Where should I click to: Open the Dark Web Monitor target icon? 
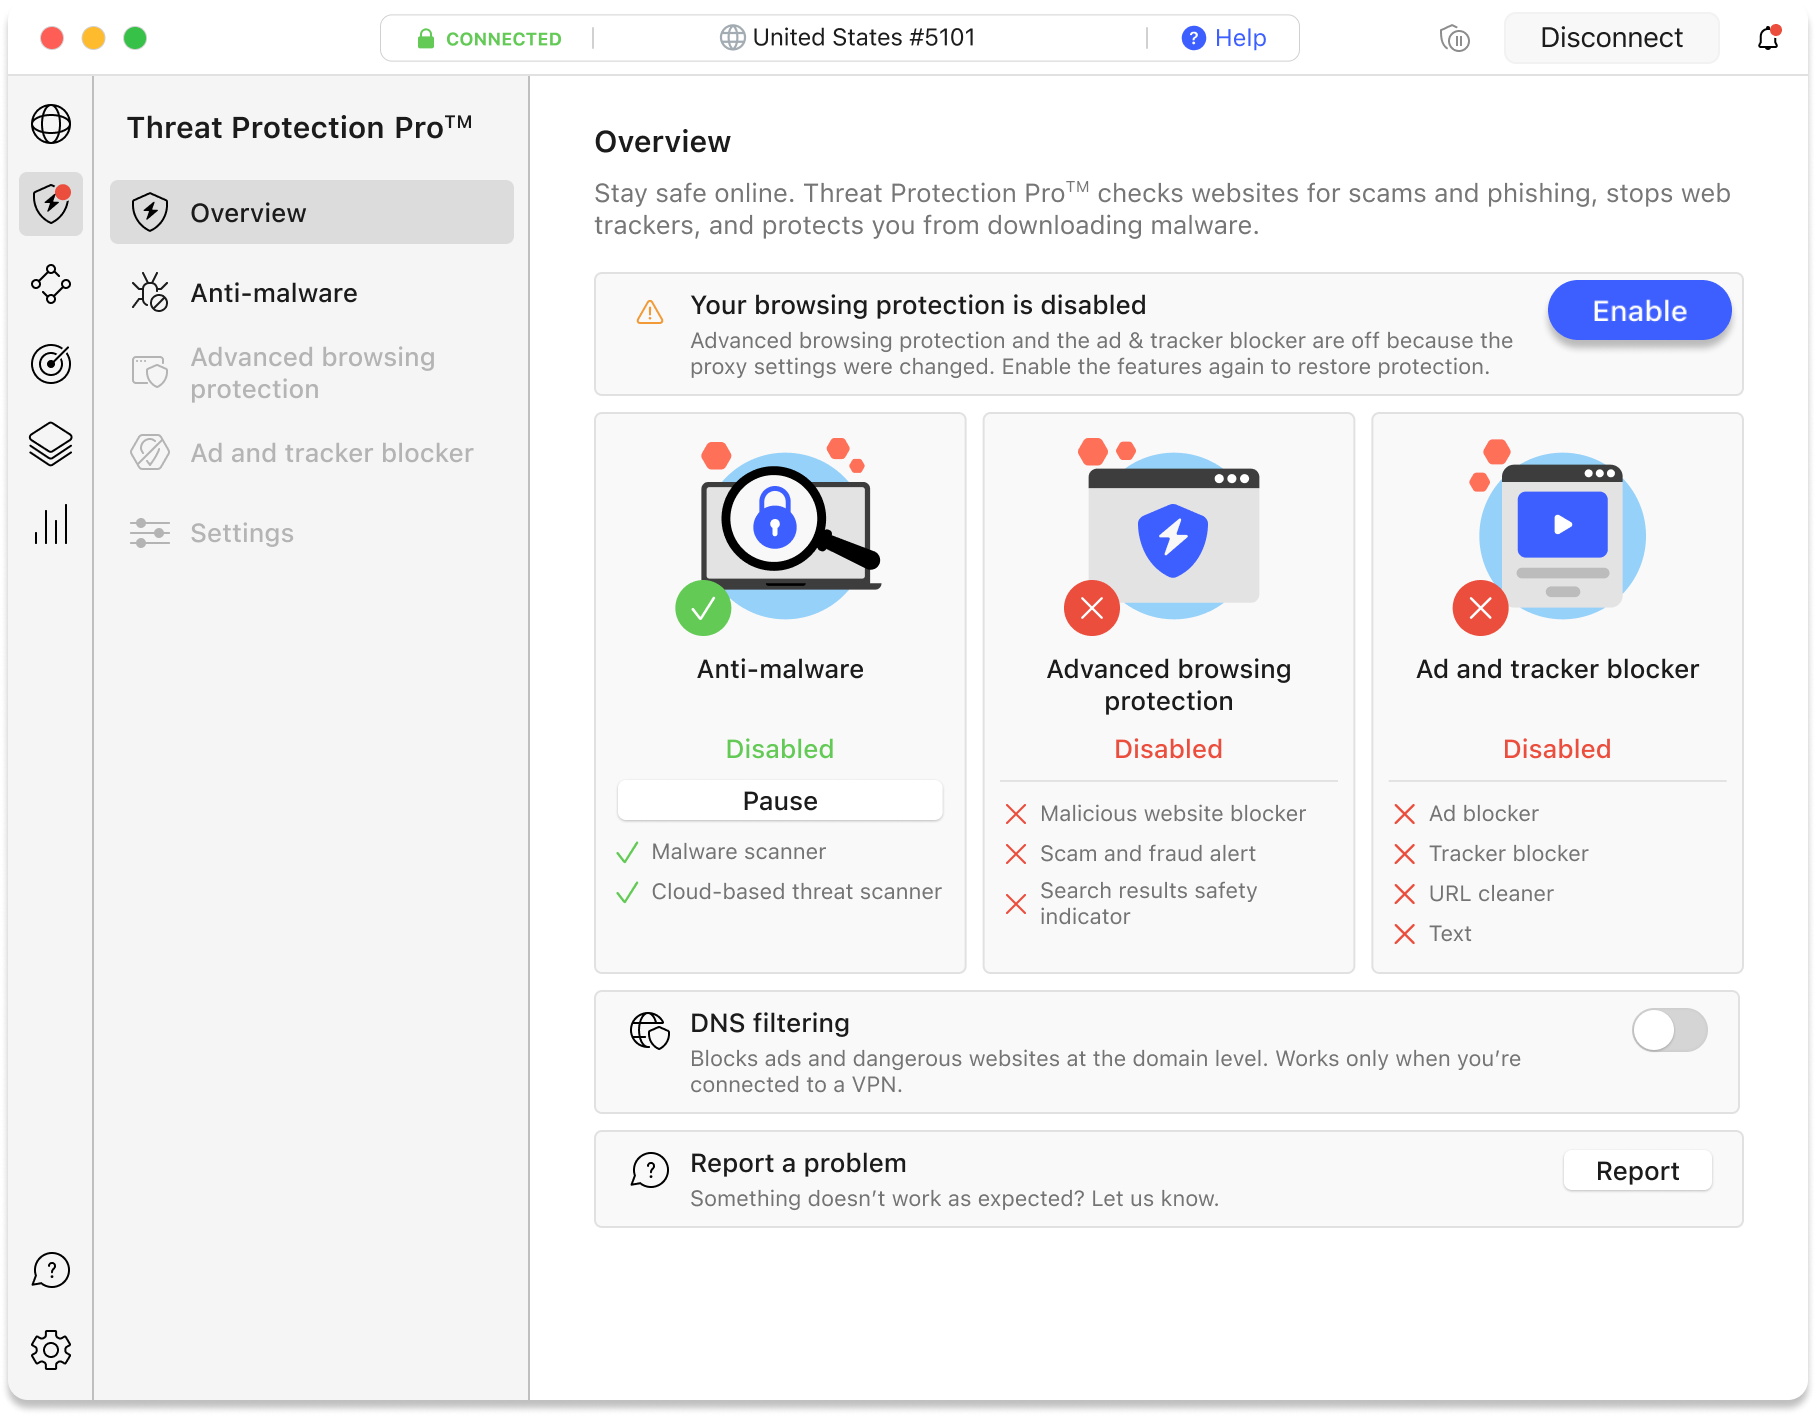(51, 364)
